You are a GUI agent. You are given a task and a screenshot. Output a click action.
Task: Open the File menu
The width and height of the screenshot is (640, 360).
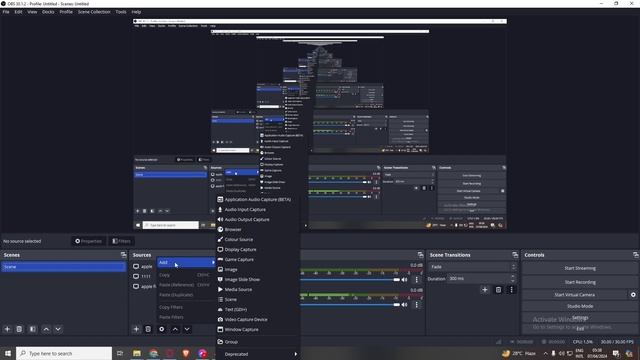(x=6, y=12)
